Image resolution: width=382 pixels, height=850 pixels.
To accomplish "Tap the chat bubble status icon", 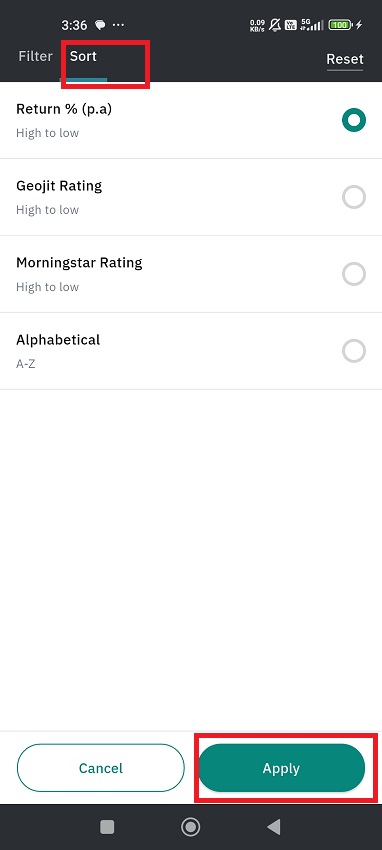I will click(x=100, y=25).
